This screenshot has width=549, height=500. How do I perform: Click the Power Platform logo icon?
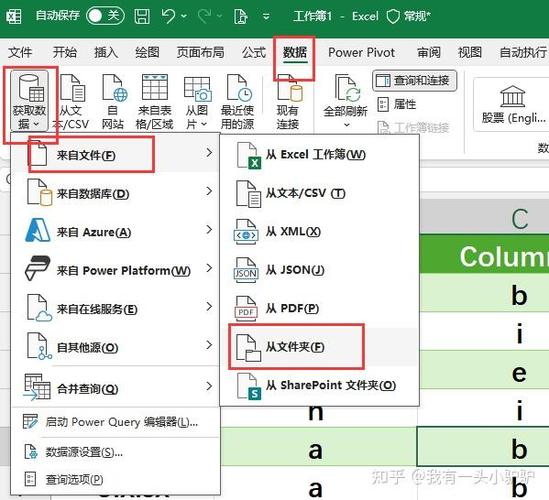click(x=37, y=268)
